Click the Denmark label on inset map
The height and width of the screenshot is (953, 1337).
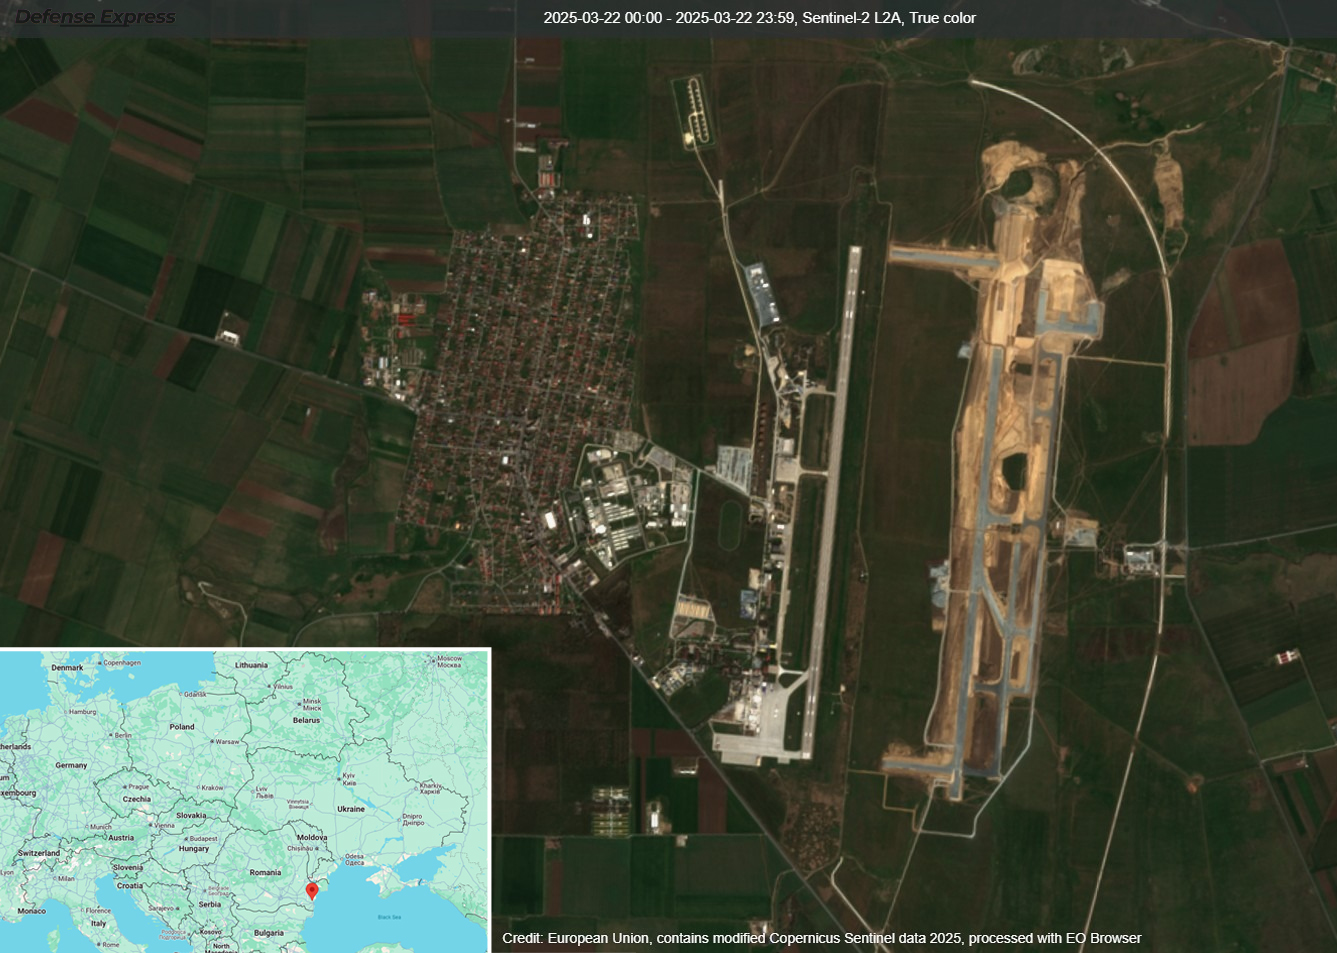(67, 667)
